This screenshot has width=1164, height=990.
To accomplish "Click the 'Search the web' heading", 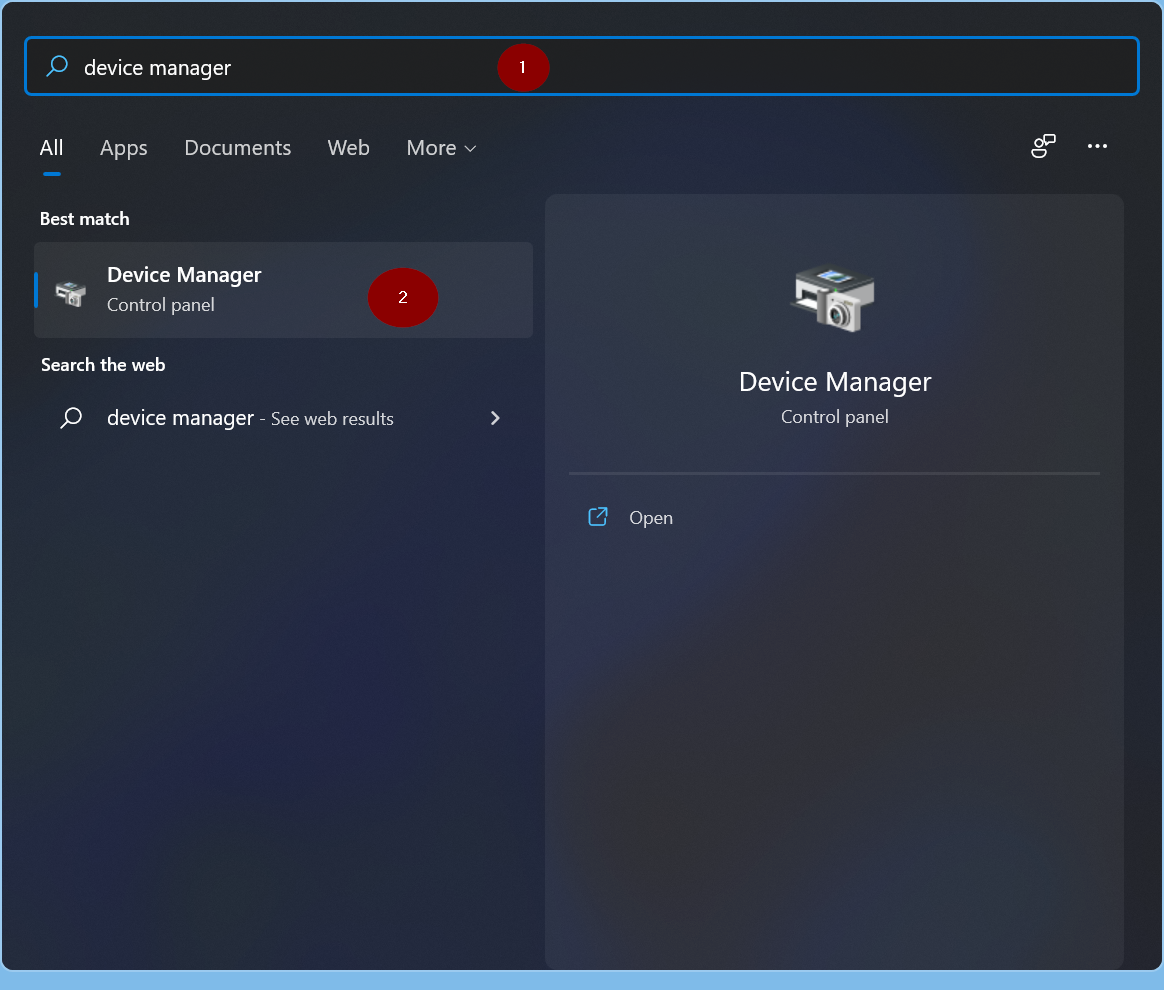I will 103,364.
